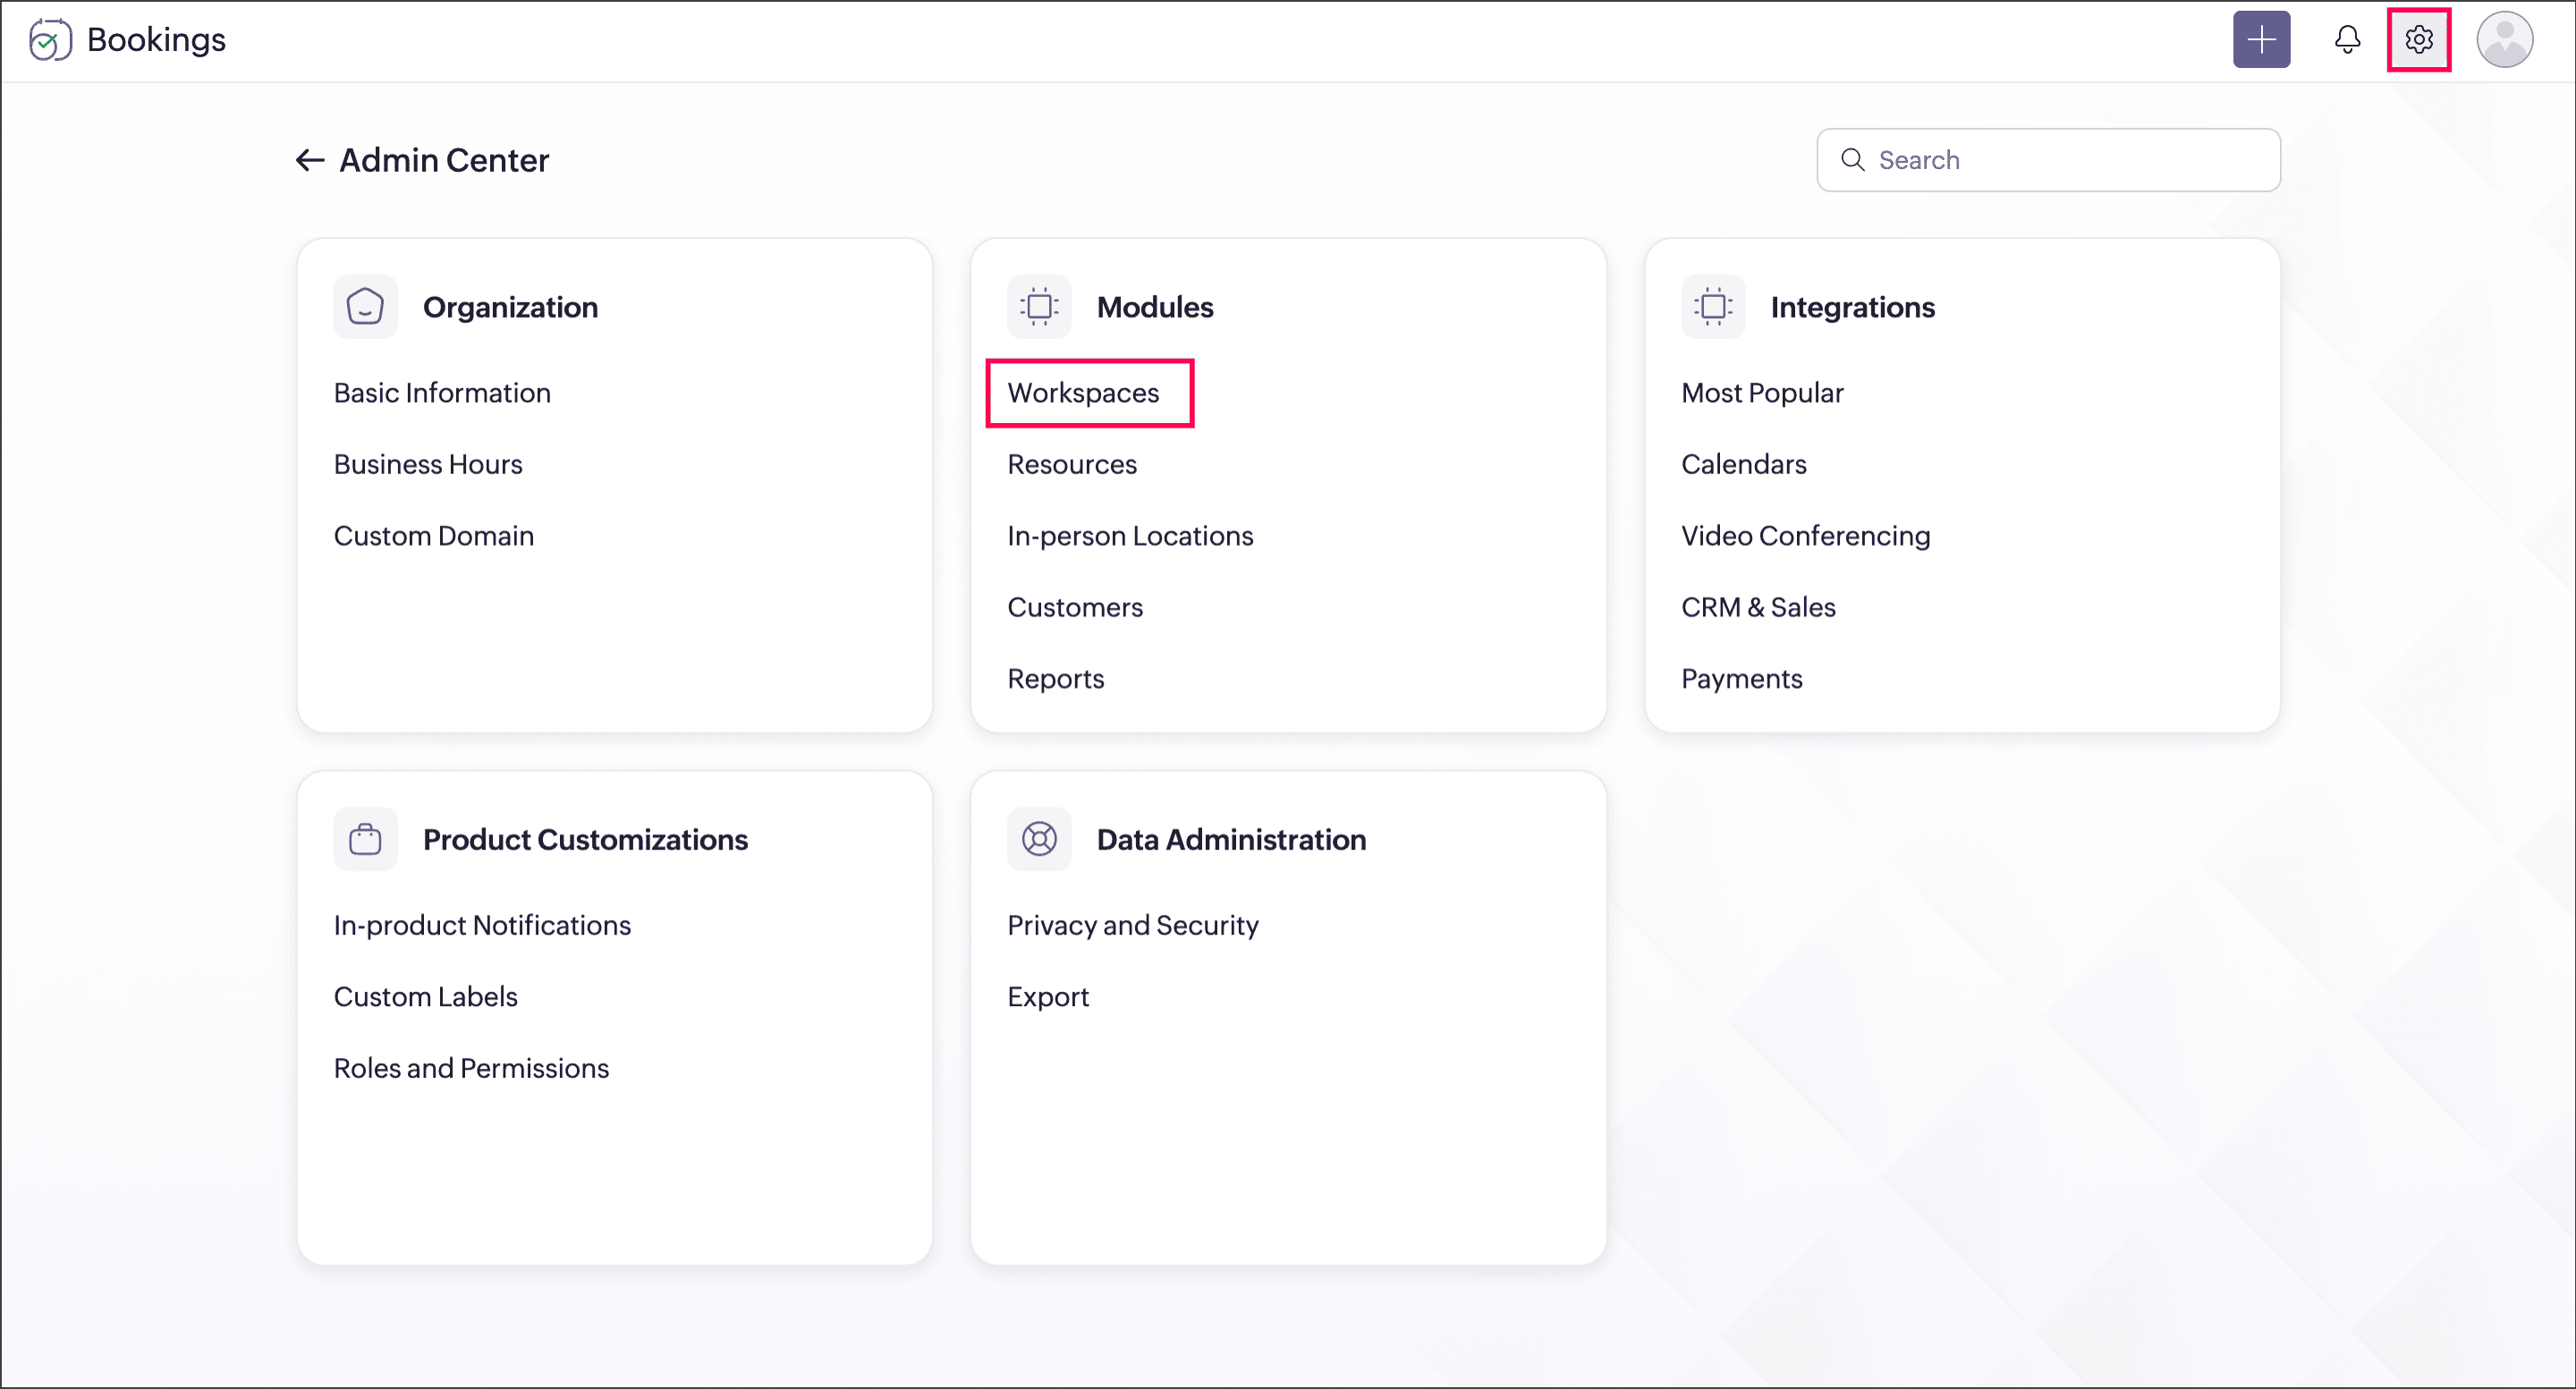Open the settings gear icon
The width and height of the screenshot is (2576, 1389).
[2417, 40]
